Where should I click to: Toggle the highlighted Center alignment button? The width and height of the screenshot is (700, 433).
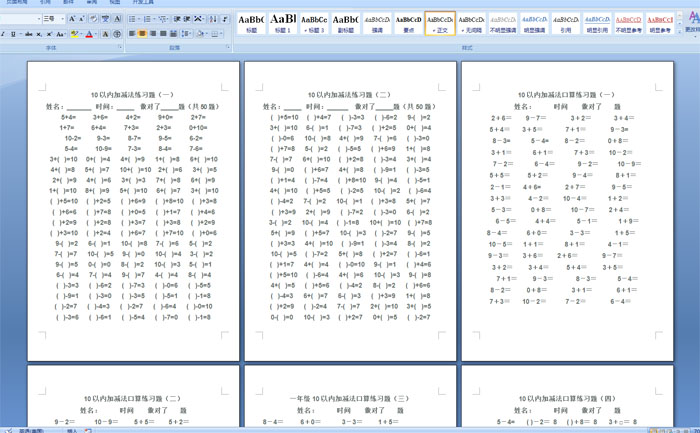pyautogui.click(x=142, y=34)
